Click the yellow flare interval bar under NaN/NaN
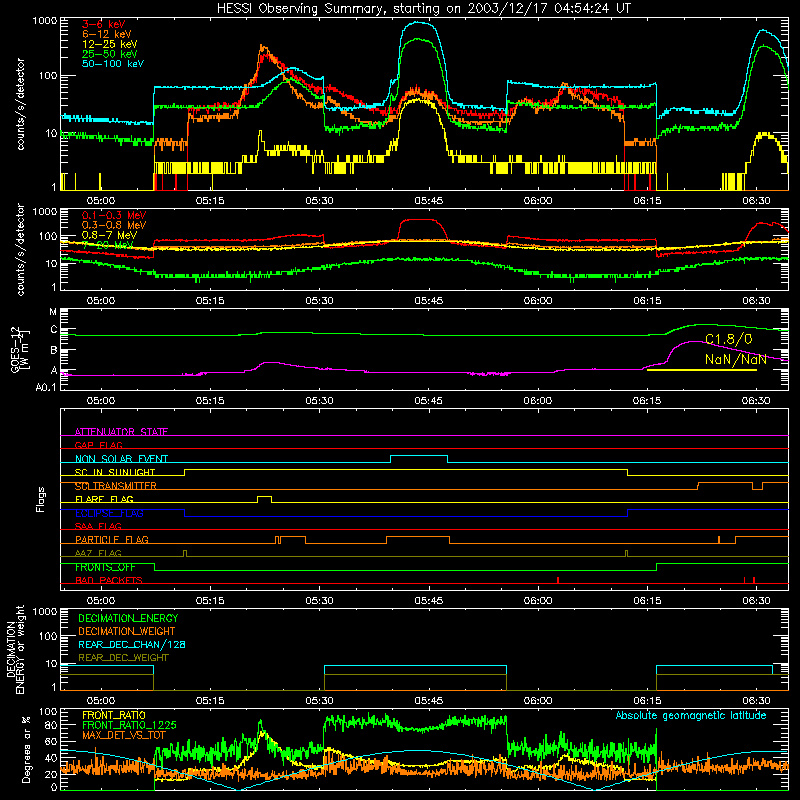The height and width of the screenshot is (800, 800). click(x=702, y=370)
